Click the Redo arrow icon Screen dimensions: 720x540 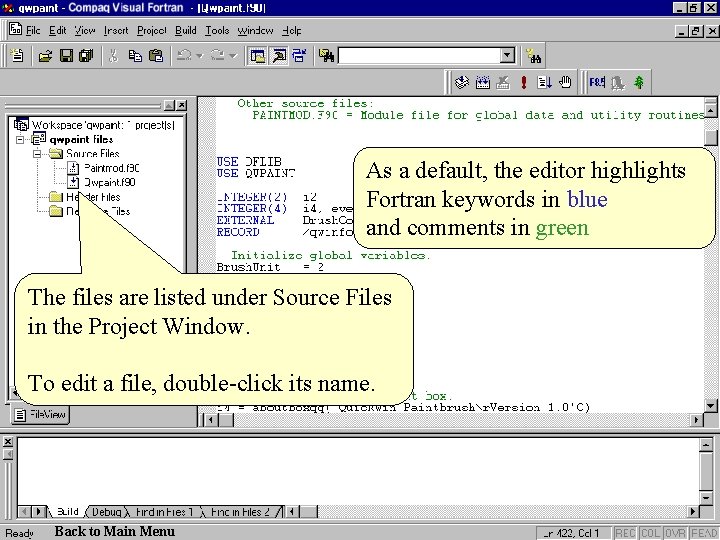tap(218, 56)
